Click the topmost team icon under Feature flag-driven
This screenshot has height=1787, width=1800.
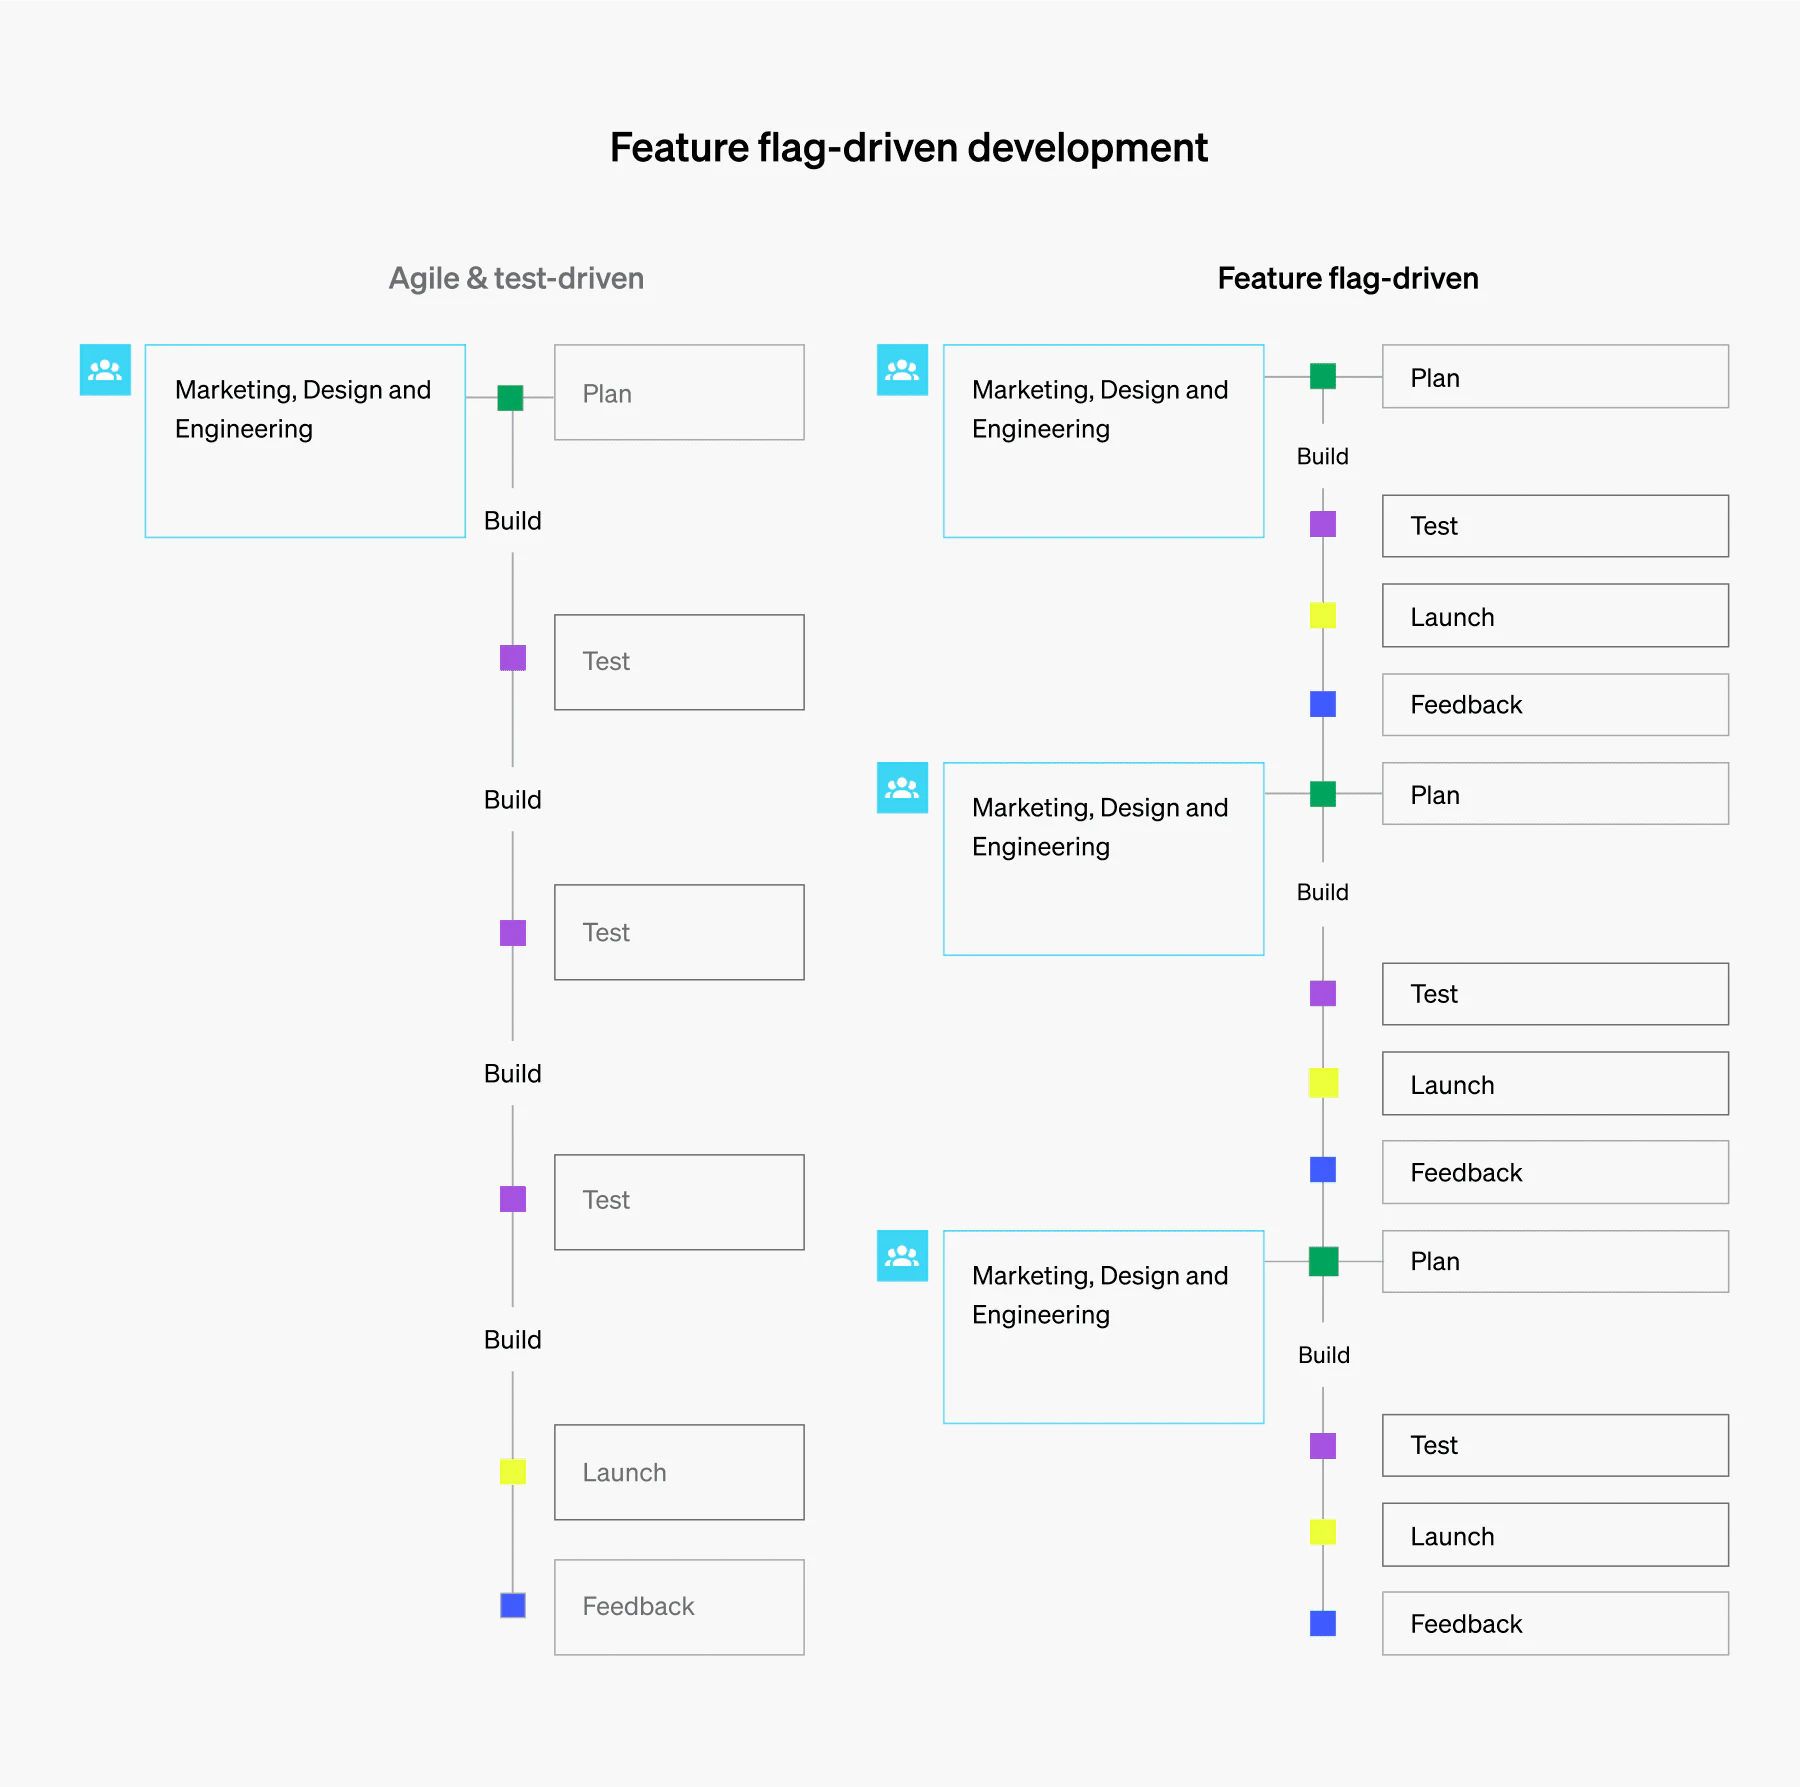pos(902,370)
